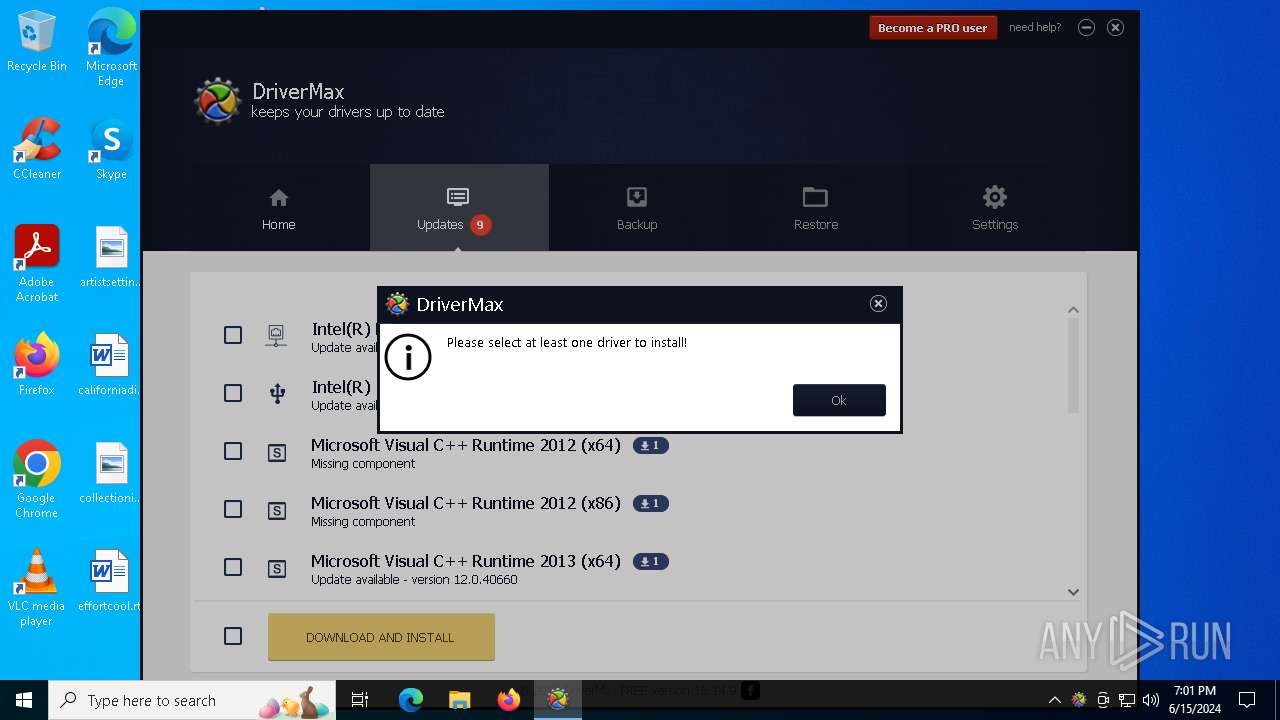
Task: Open the californiadi Word document on desktop
Action: coord(111,365)
